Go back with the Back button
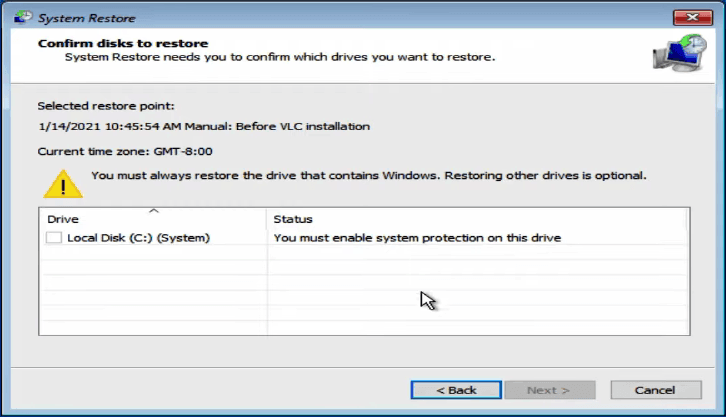Screen dimensions: 726x417 (456, 389)
